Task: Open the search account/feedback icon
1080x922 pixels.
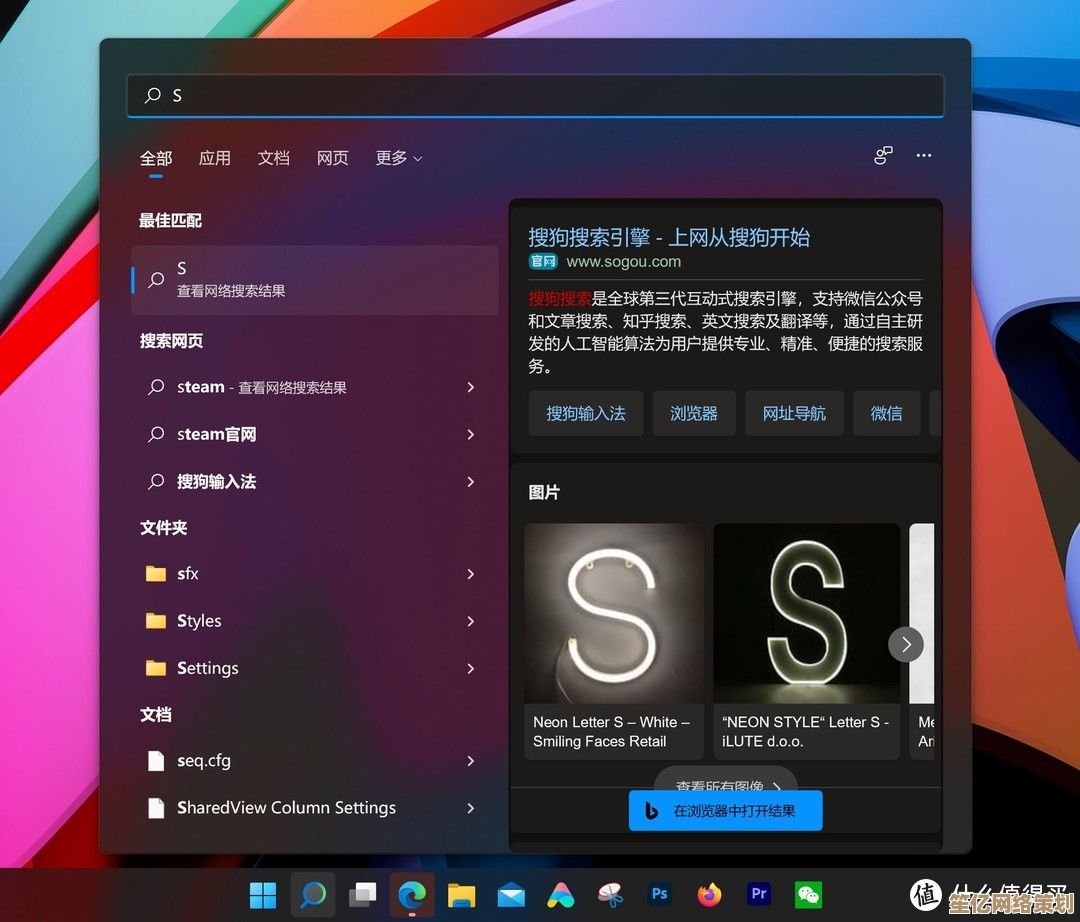Action: (883, 156)
